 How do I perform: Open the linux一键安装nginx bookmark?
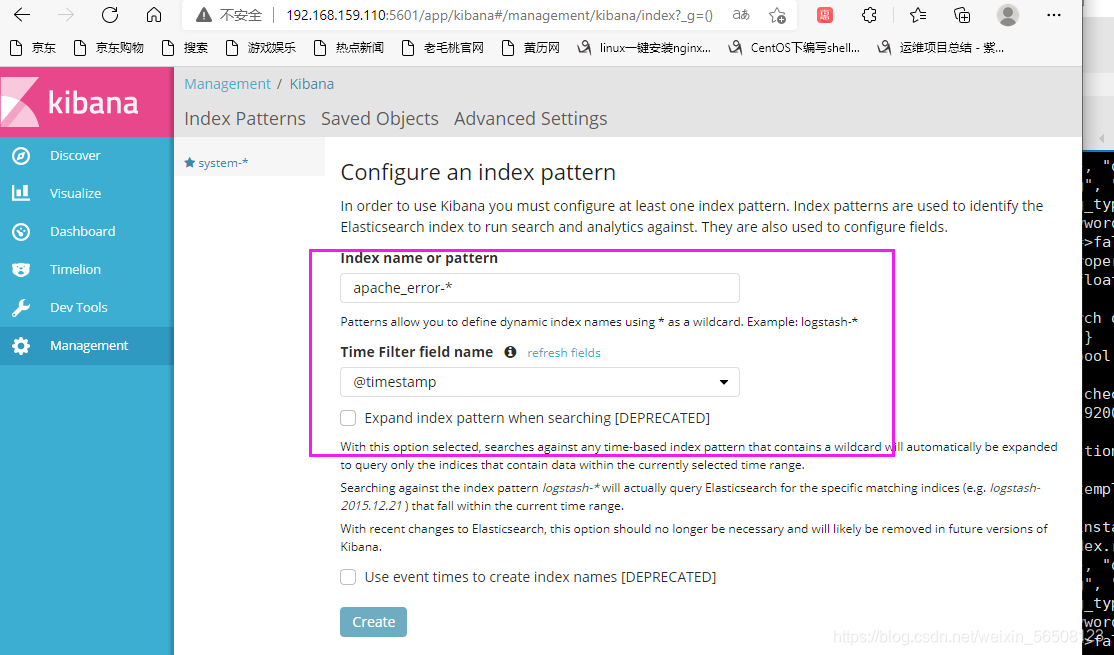coord(644,48)
